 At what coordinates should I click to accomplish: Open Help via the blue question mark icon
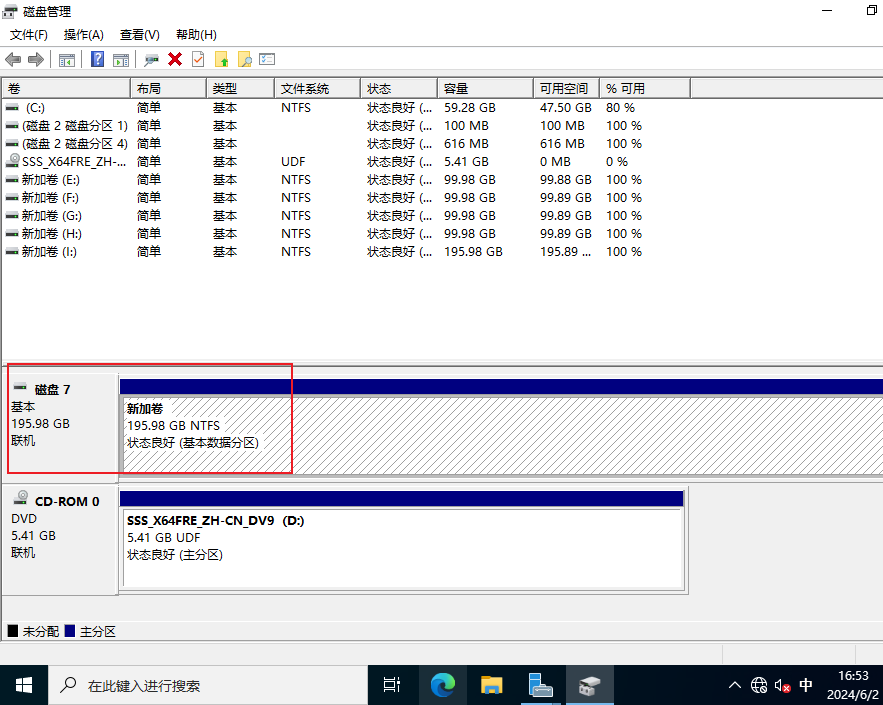click(x=98, y=60)
